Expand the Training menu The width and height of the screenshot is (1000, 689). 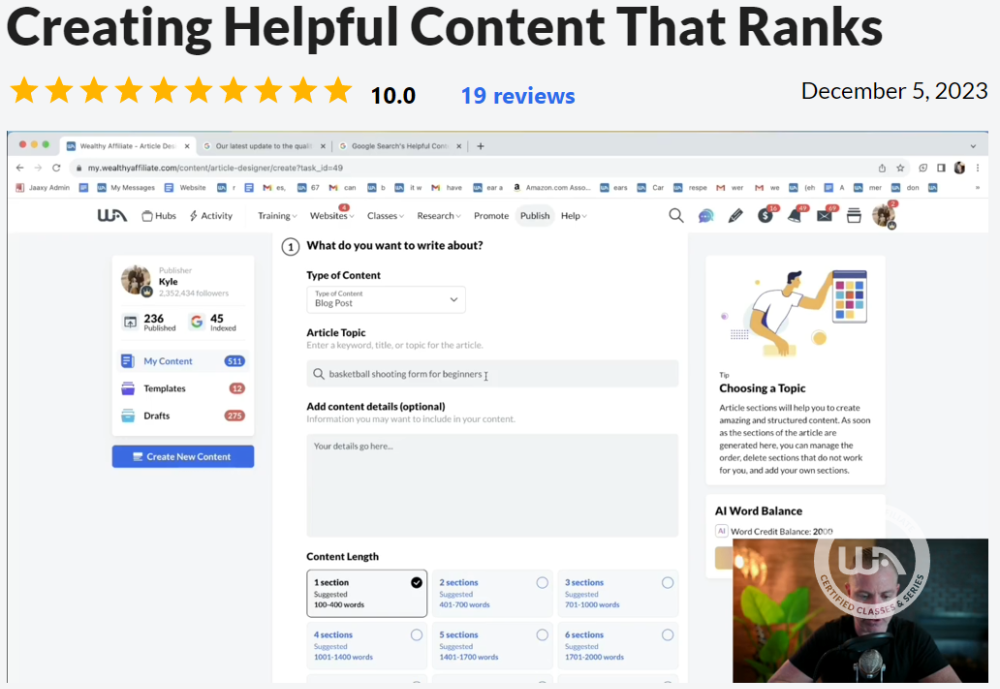click(x=277, y=216)
